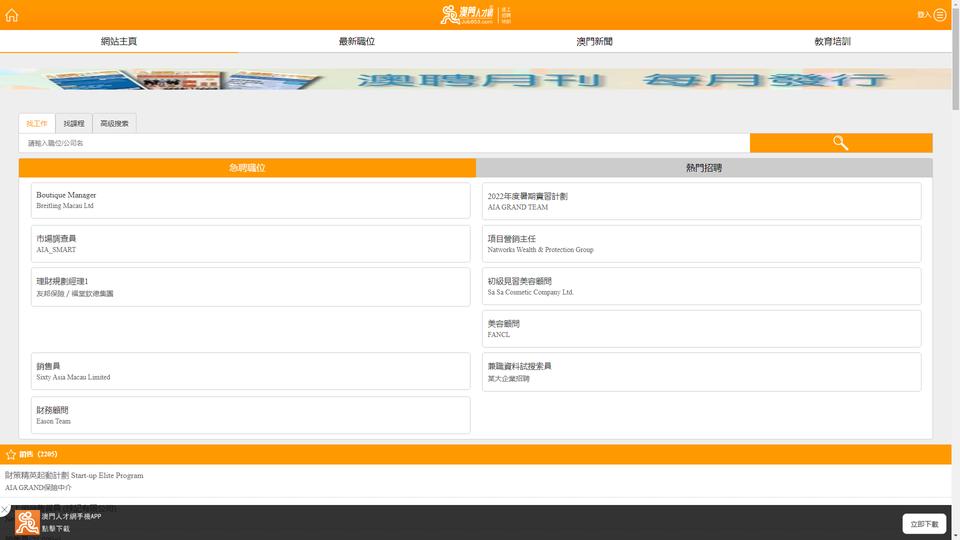Click the 登入 login text

point(923,15)
